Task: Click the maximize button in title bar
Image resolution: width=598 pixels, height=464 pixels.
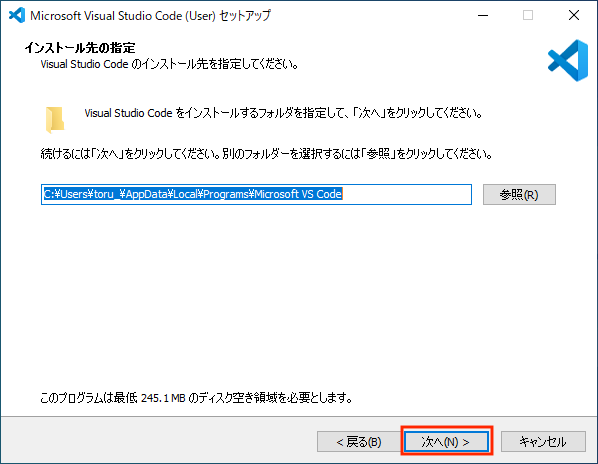Action: click(528, 15)
